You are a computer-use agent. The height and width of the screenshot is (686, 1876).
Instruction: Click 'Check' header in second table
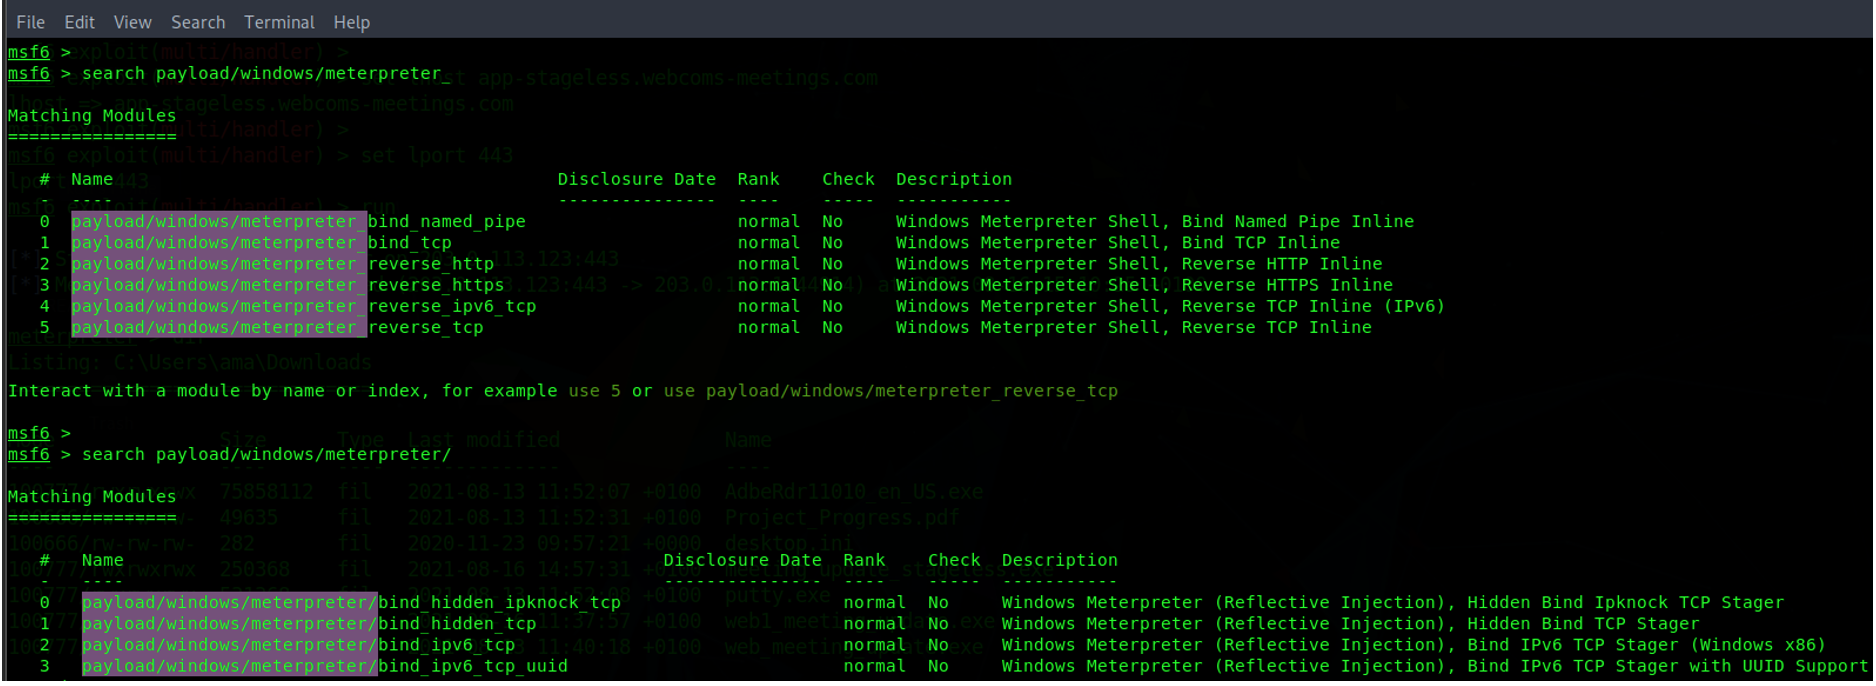point(954,560)
